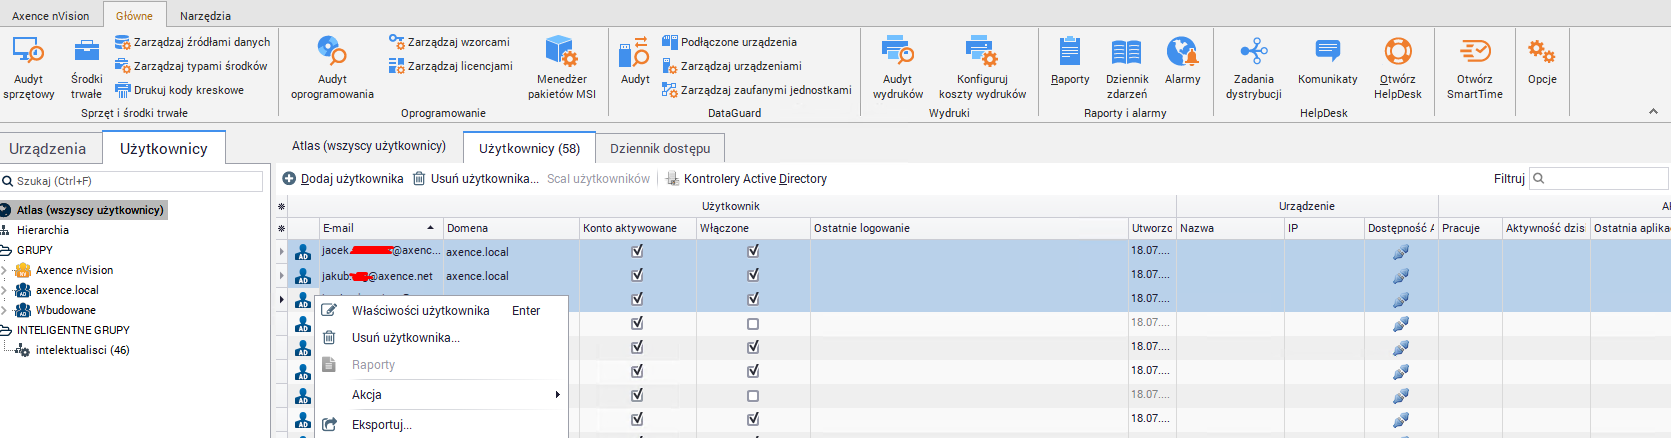This screenshot has width=1671, height=438.
Task: Click the Szukaj (Ctrl+F) search field
Action: click(x=132, y=181)
